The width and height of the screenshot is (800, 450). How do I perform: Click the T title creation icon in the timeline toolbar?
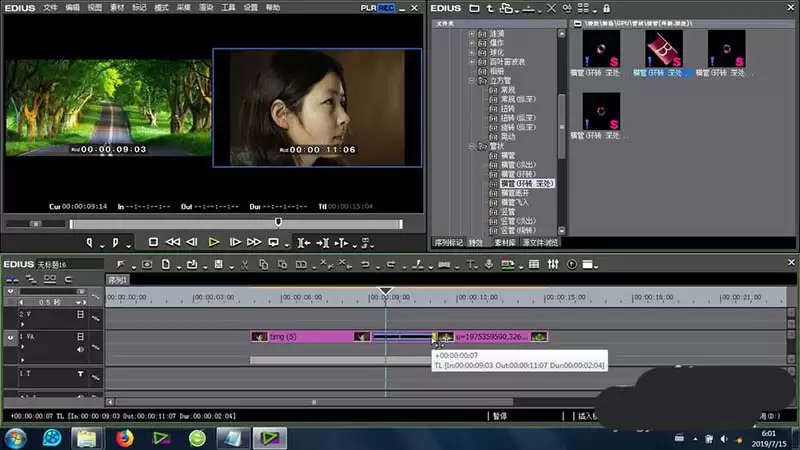[x=470, y=264]
